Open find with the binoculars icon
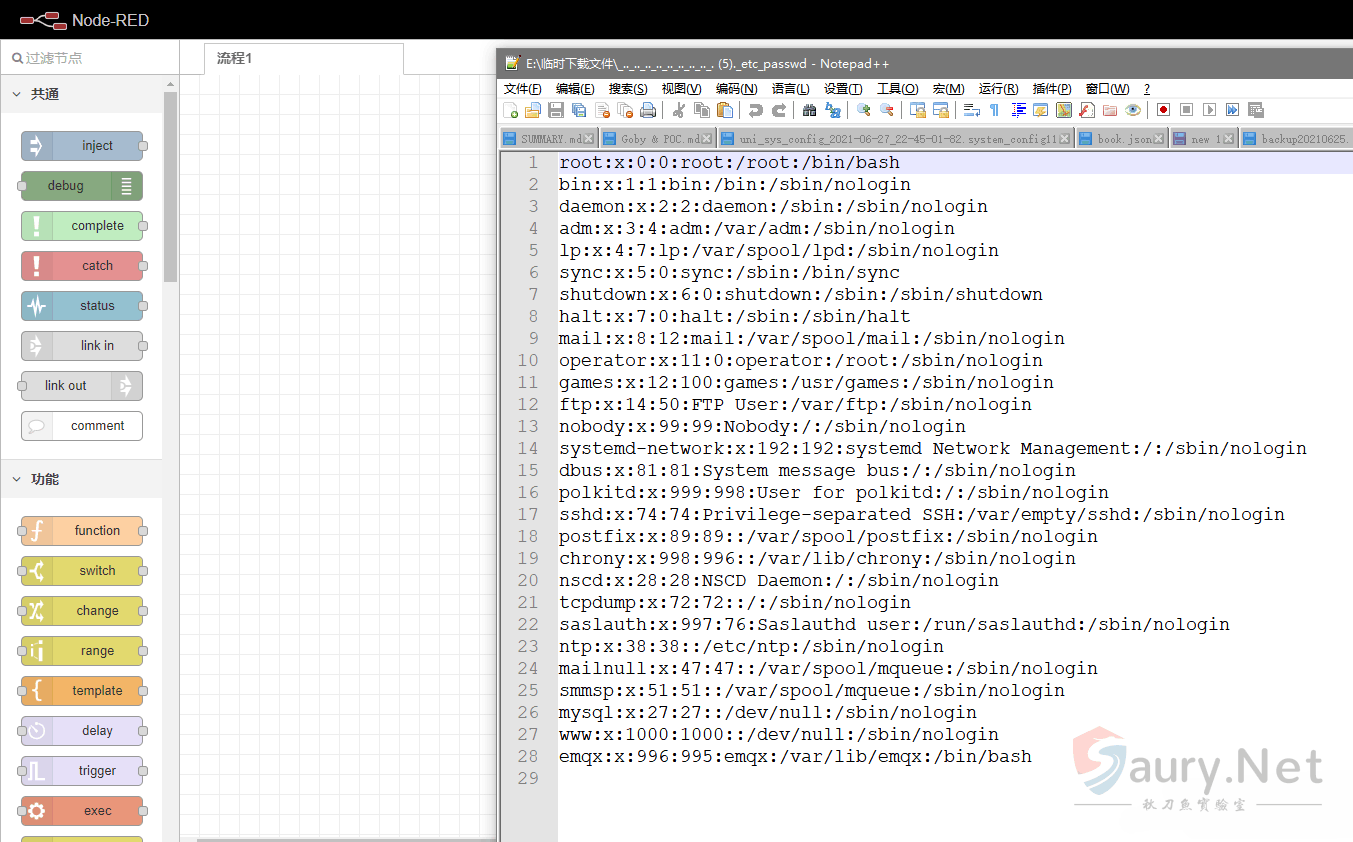The image size is (1353, 842). click(809, 110)
